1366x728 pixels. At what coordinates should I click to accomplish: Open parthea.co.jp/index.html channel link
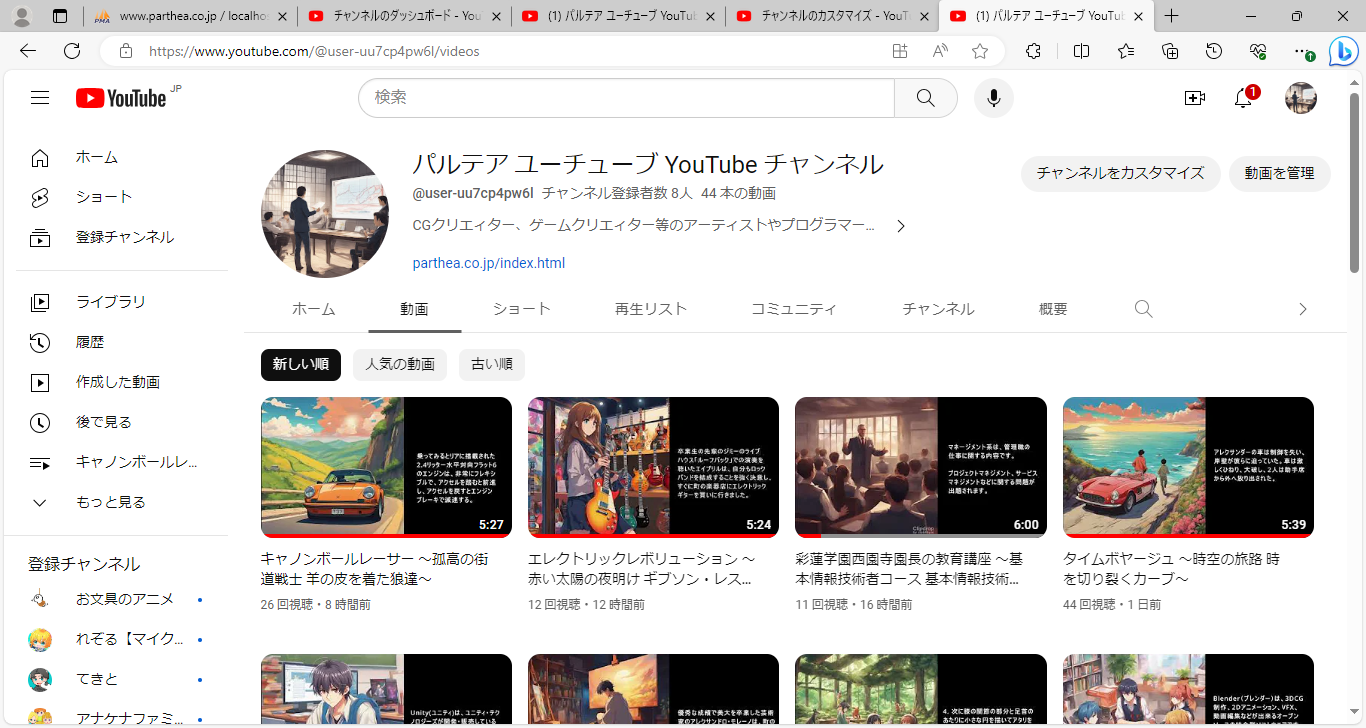pos(488,263)
